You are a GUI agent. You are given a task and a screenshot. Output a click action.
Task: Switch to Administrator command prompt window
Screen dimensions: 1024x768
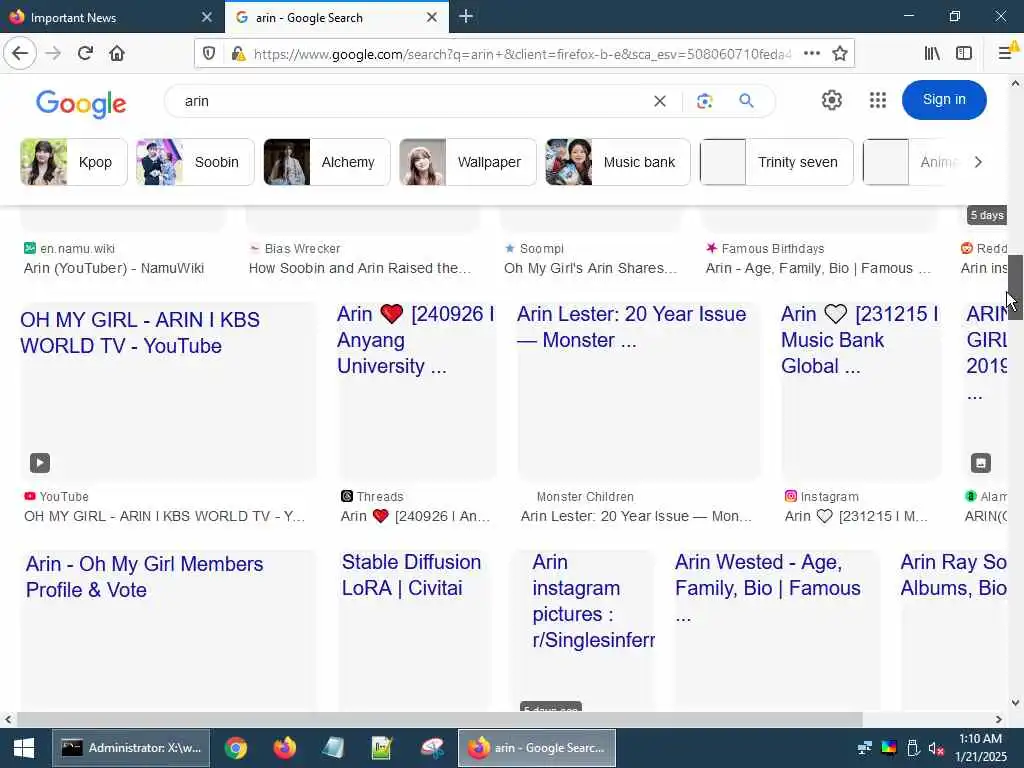click(131, 748)
